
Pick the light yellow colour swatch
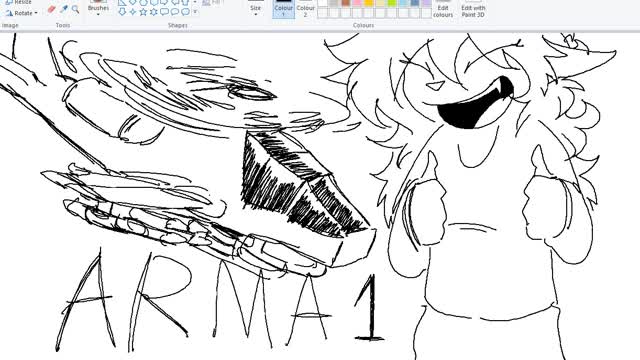pyautogui.click(x=380, y=2)
